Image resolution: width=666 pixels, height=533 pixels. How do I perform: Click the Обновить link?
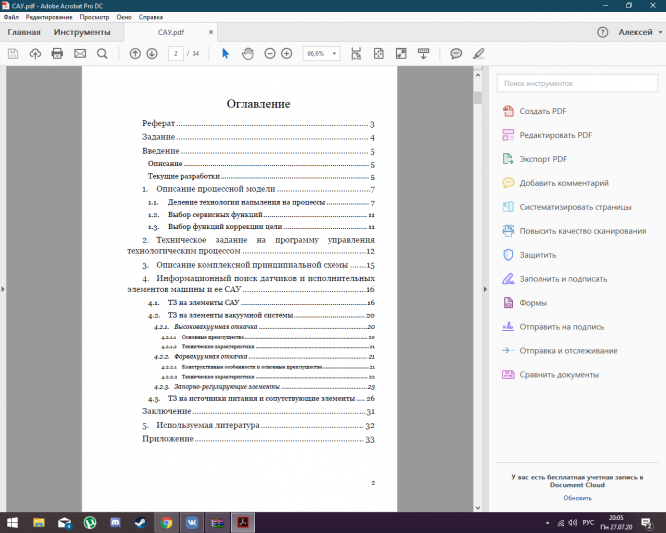point(577,497)
